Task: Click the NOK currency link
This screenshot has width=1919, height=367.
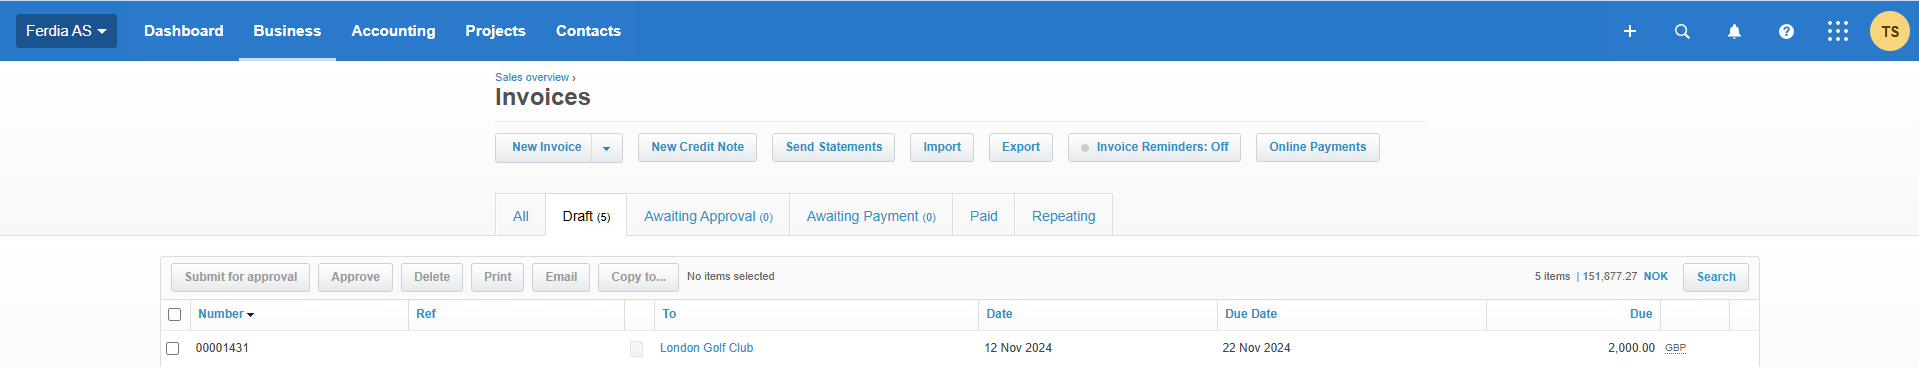Action: click(x=1656, y=276)
